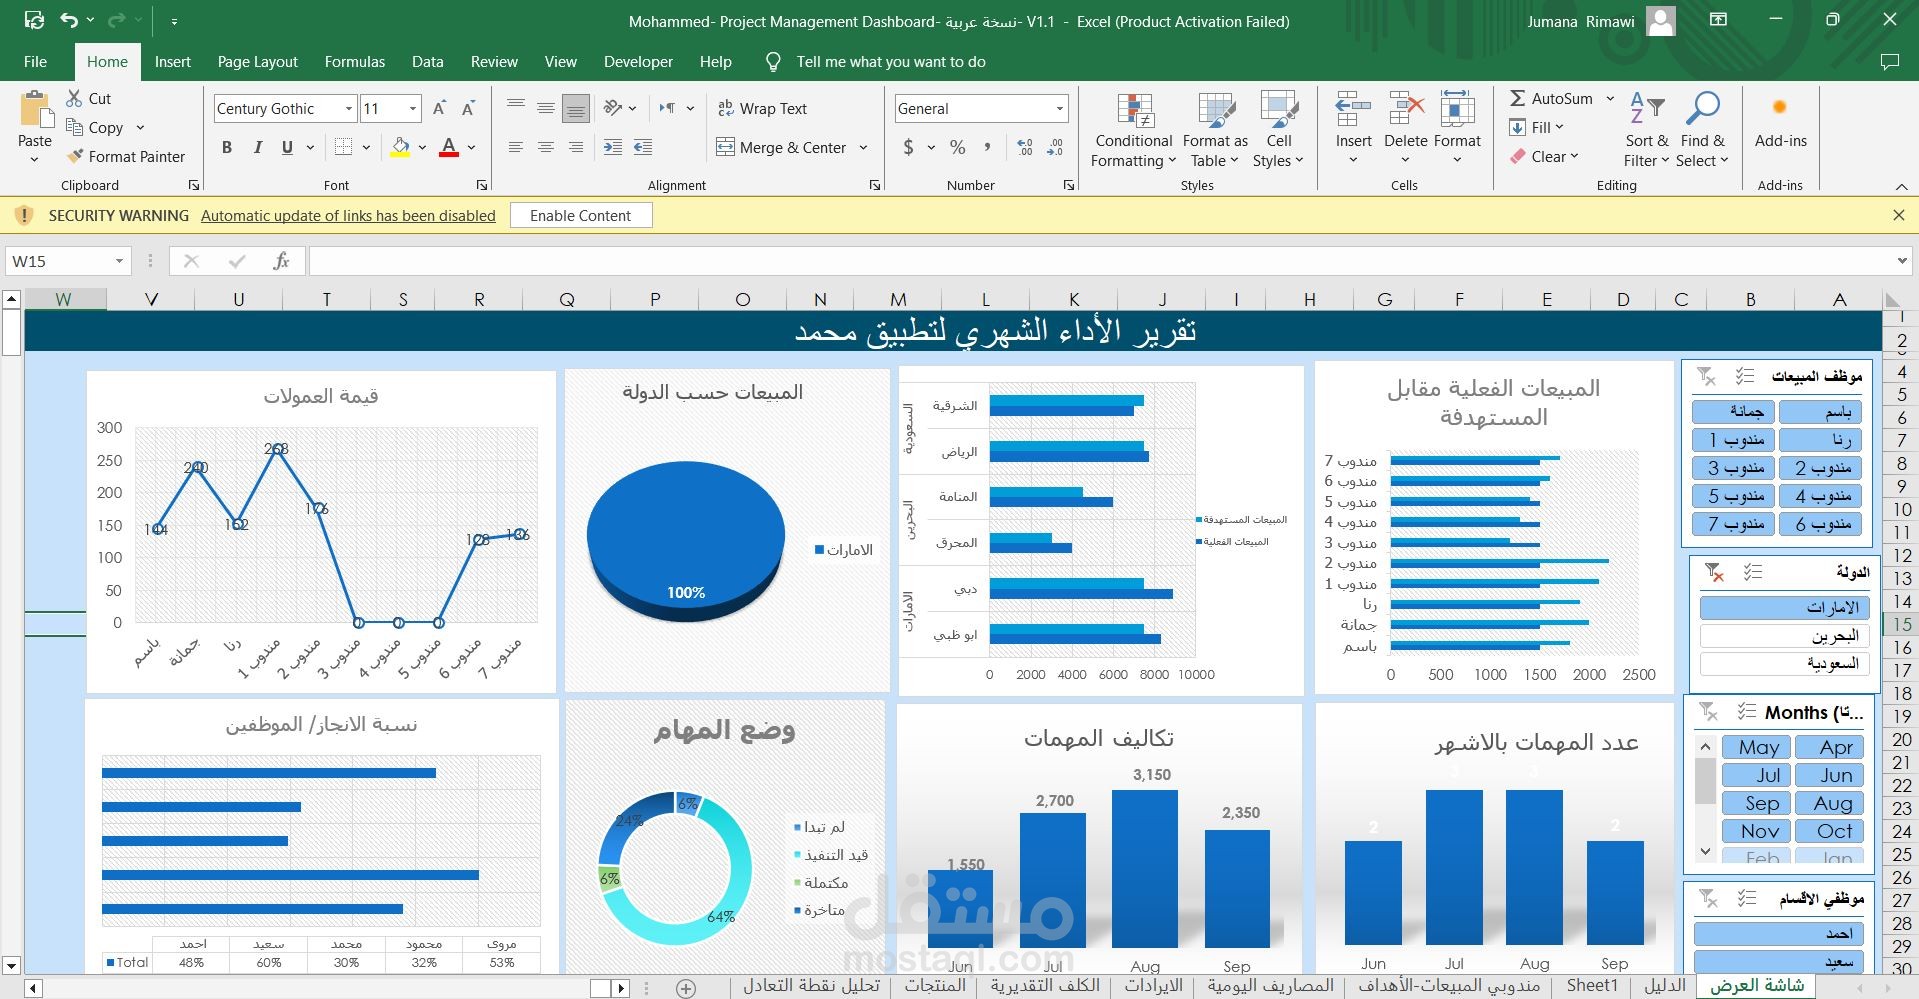Open the 'Automatic update of links' warning link
Image resolution: width=1919 pixels, height=999 pixels.
point(348,215)
